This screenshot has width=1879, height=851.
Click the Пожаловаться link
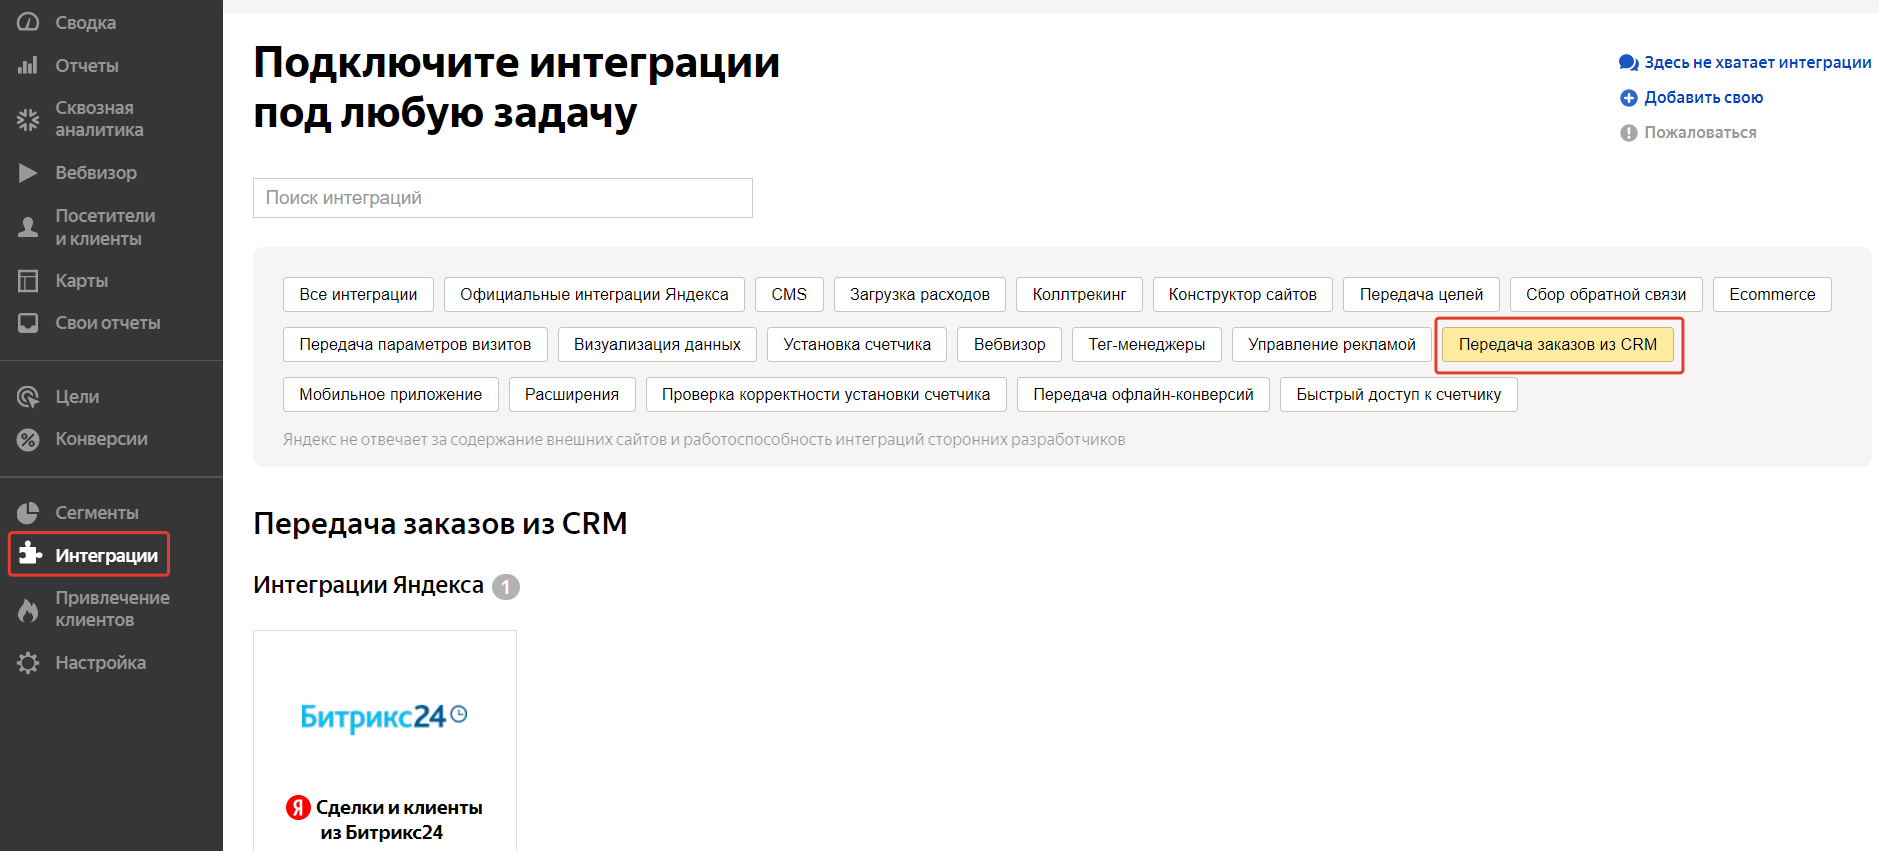[x=1699, y=133]
